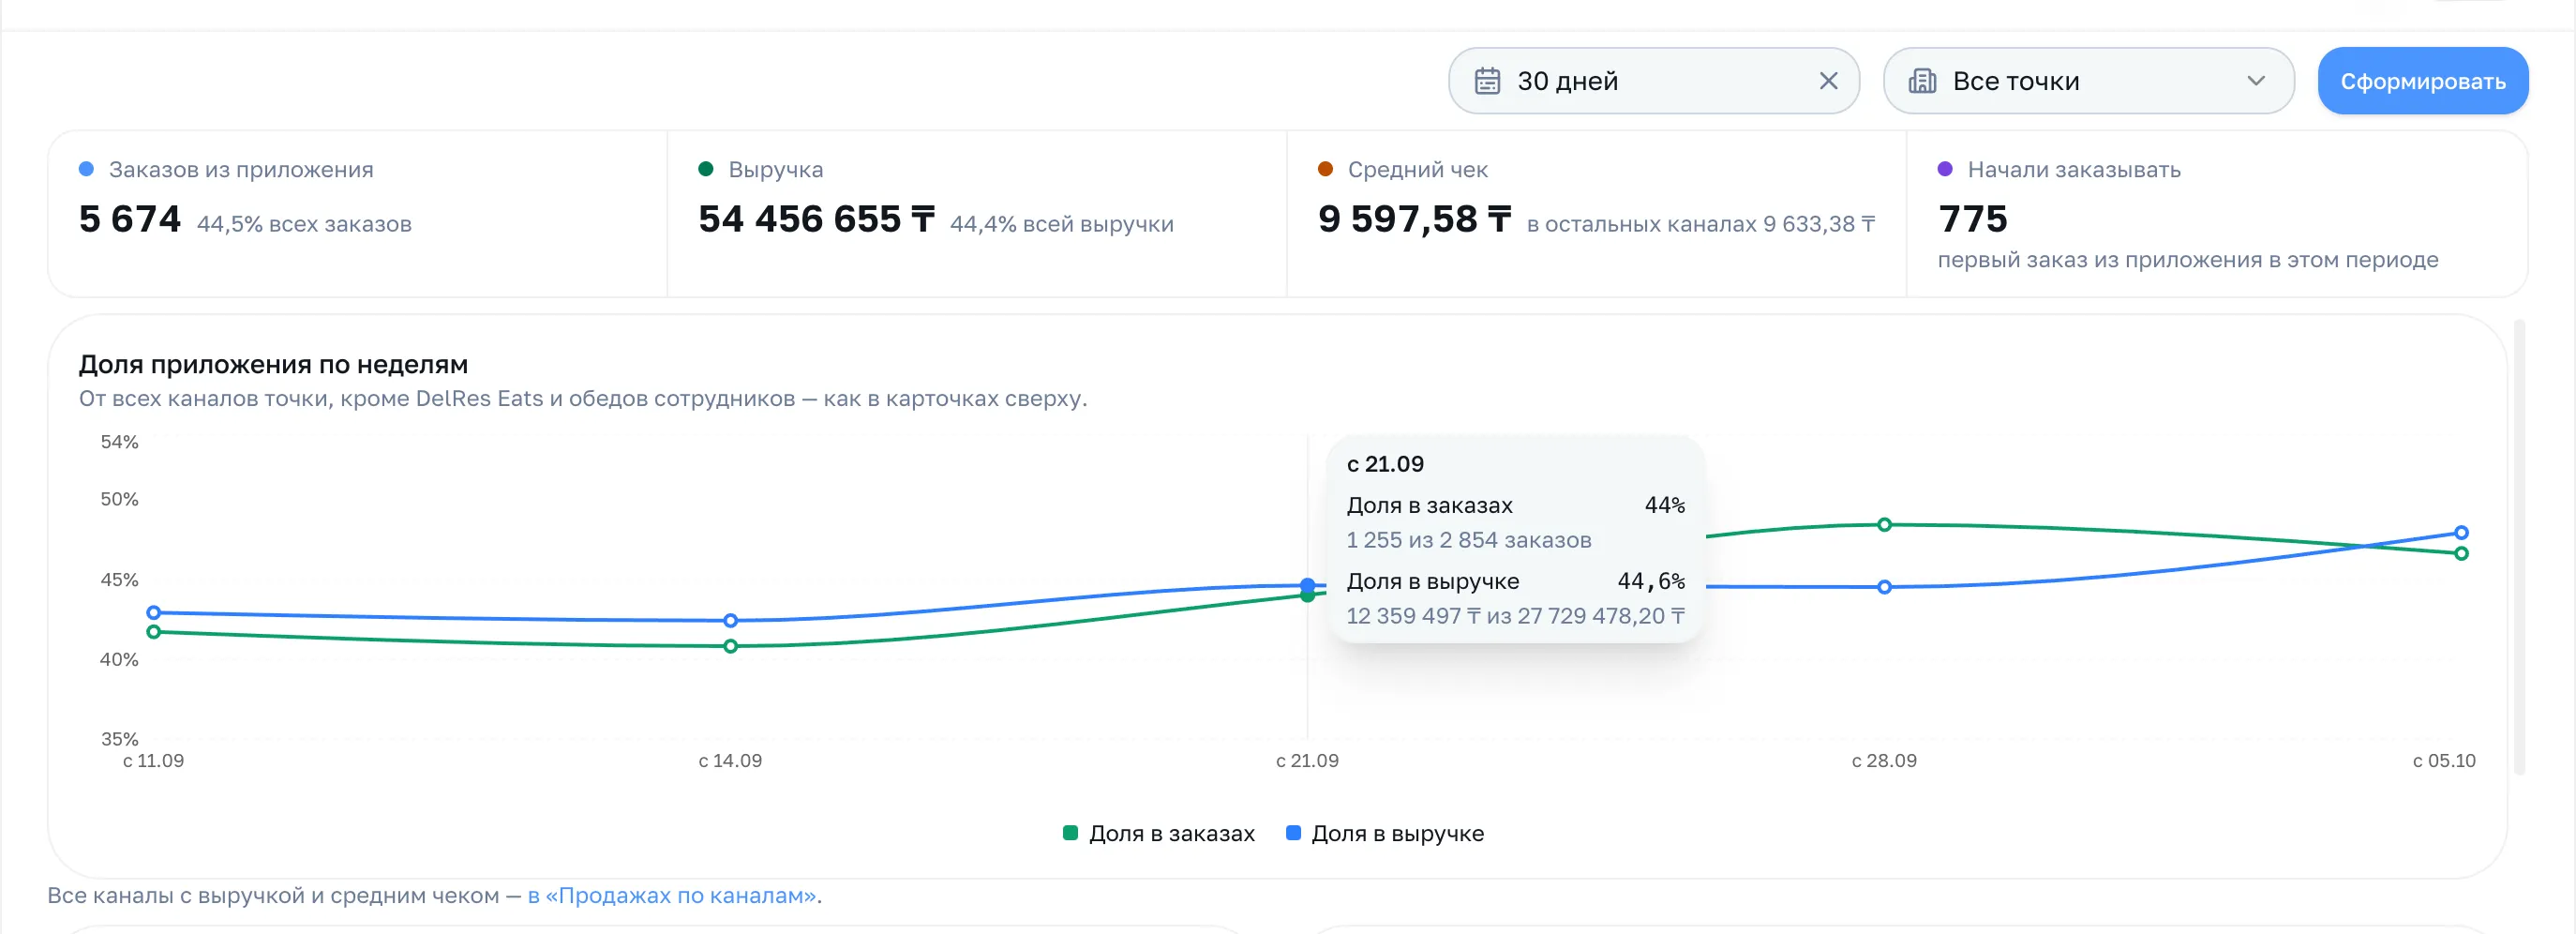Click the 5 674 orders value
This screenshot has height=934, width=2576.
tap(130, 219)
